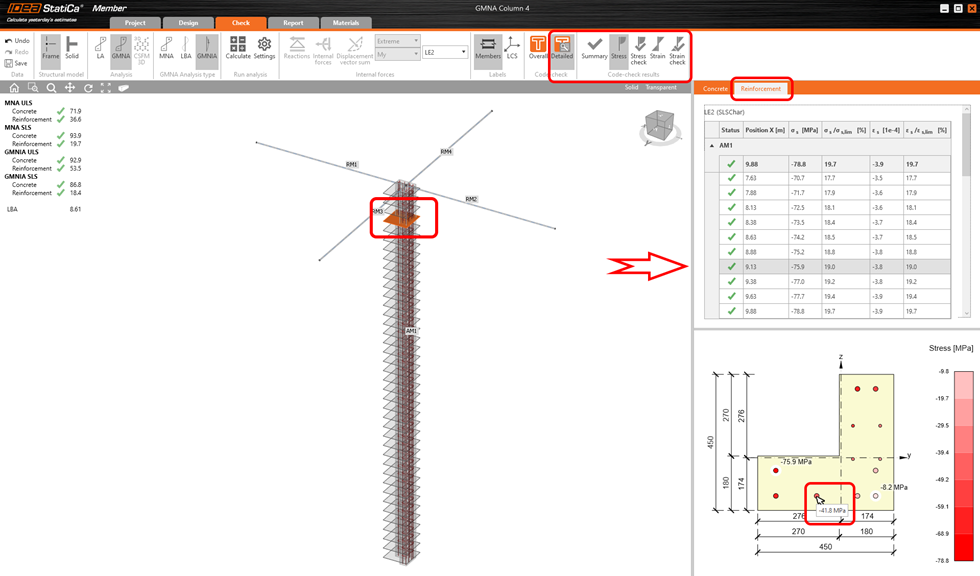
Task: Show Overall code check
Action: coord(538,48)
